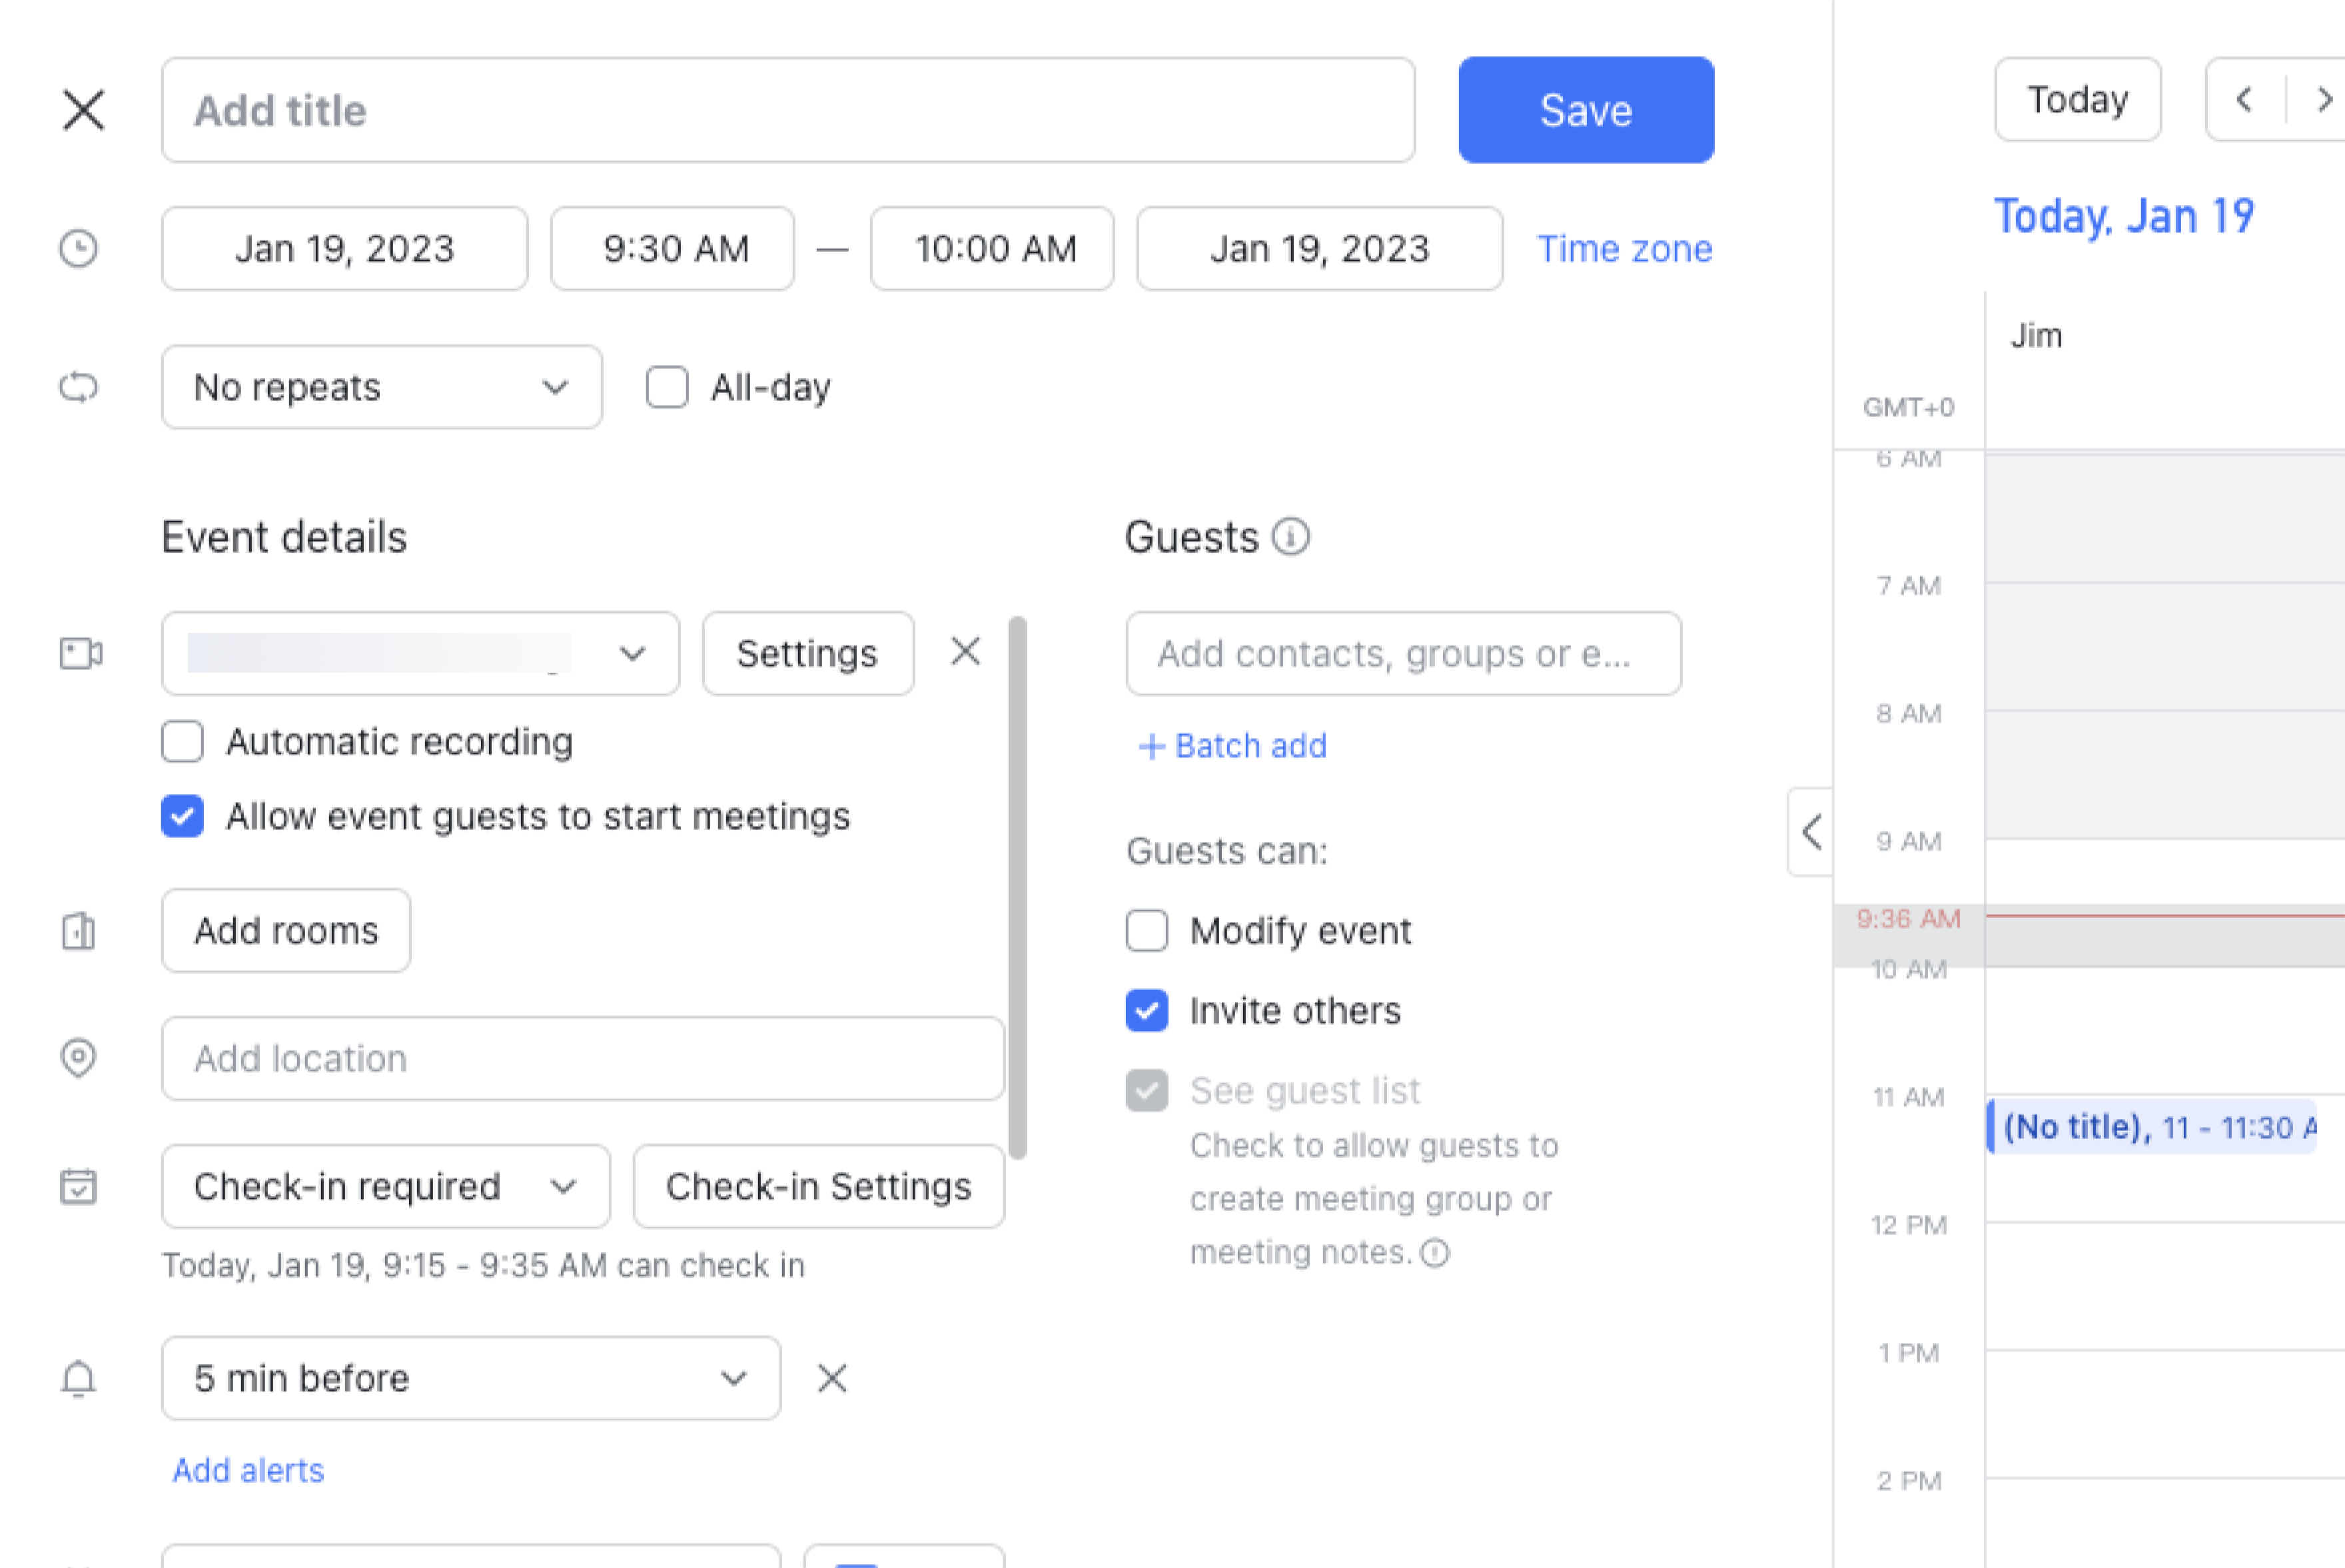Click the plus icon next to Batch add
The height and width of the screenshot is (1568, 2345).
[x=1150, y=746]
